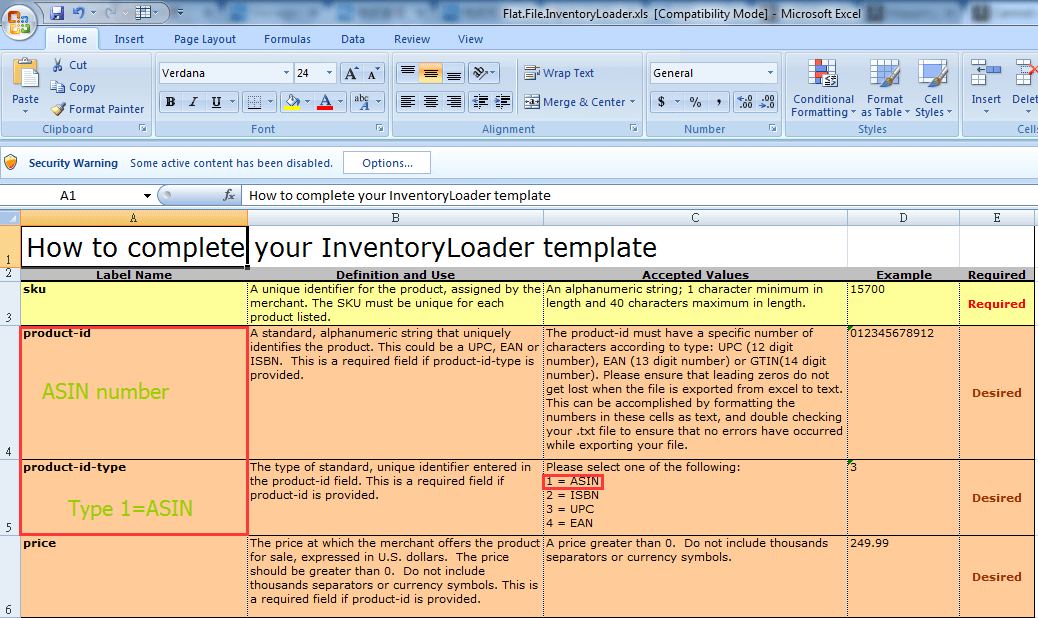Open the insert function fx dialog
The image size is (1038, 618).
[x=229, y=195]
